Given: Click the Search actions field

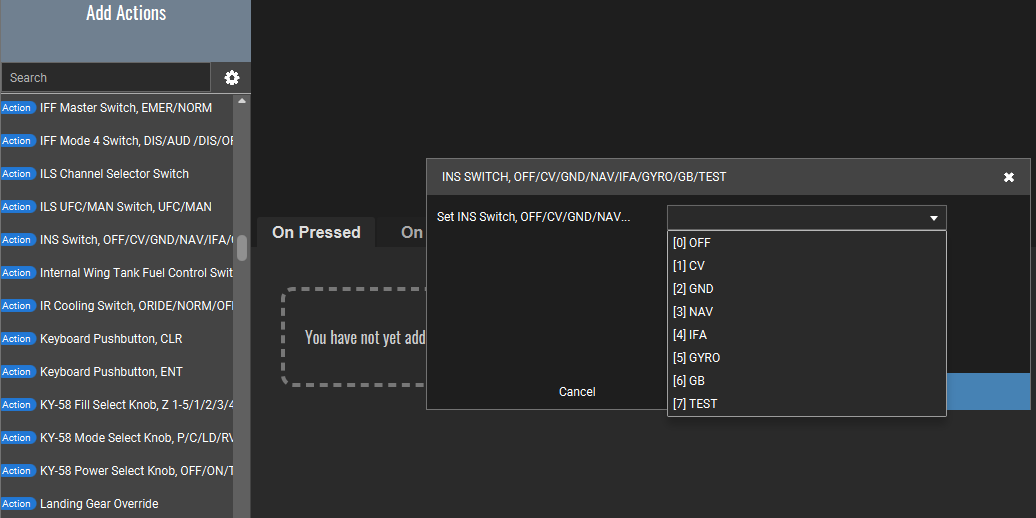Looking at the screenshot, I should tap(106, 78).
